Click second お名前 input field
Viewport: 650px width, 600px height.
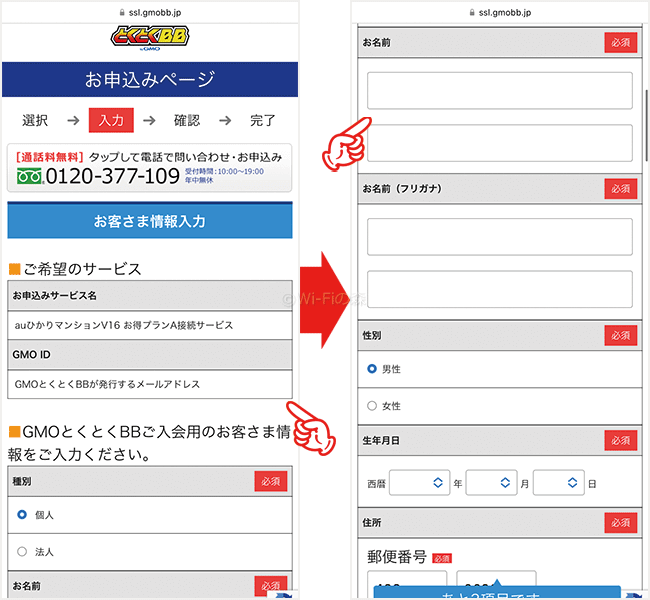pyautogui.click(x=500, y=143)
